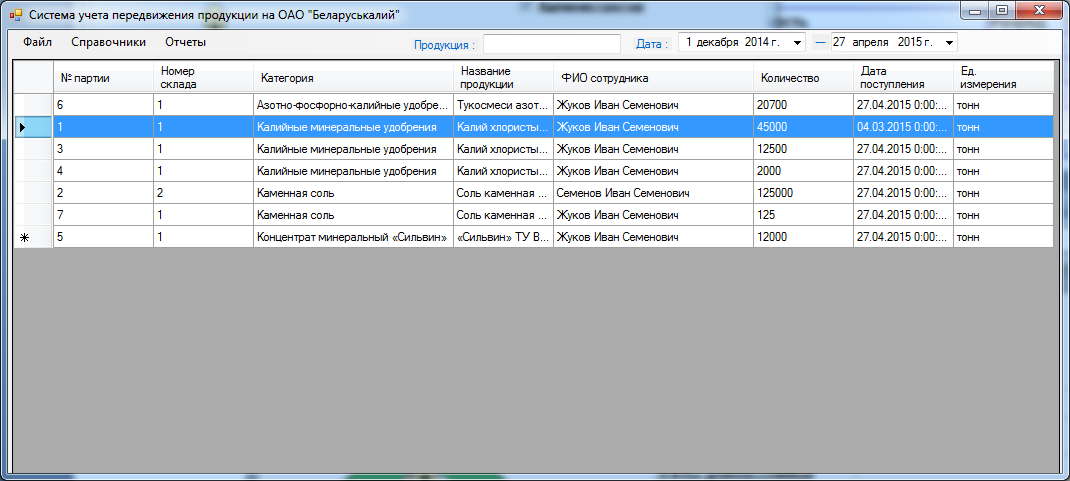Sort by Количество column header

[x=803, y=78]
